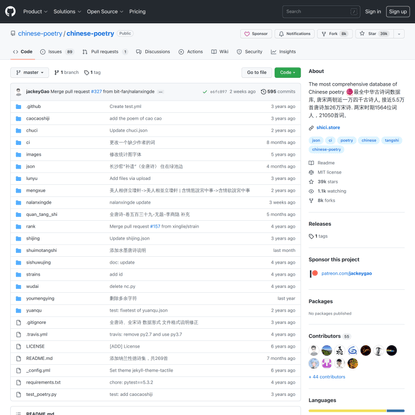Open the ci folder icon

[19, 143]
